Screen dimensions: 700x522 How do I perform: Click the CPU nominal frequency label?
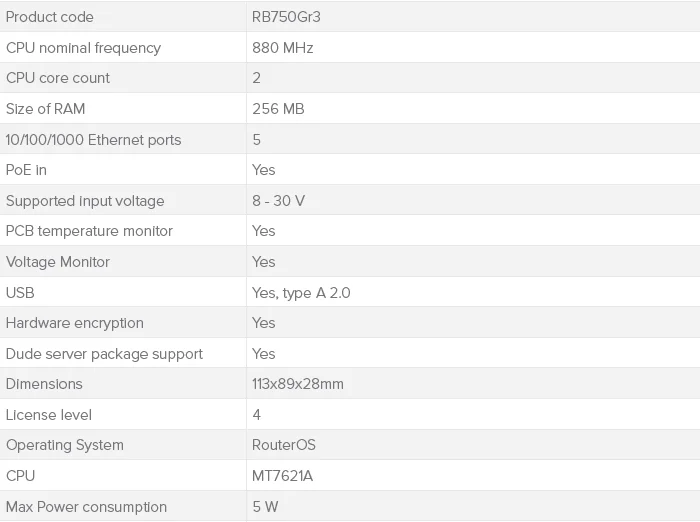coord(83,48)
